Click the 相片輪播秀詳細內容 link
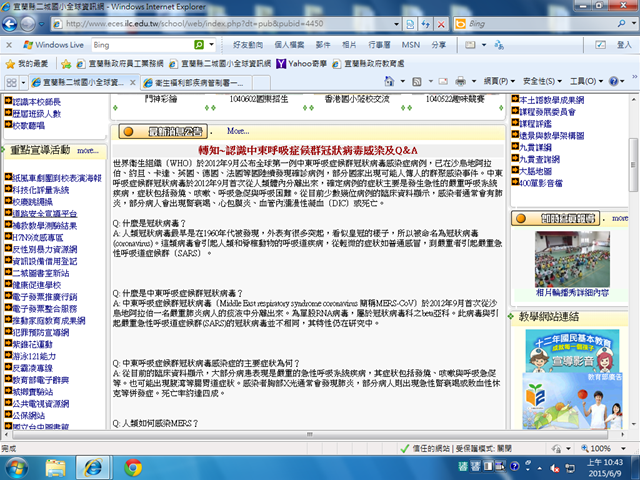Viewport: 640px width, 480px height. click(572, 293)
